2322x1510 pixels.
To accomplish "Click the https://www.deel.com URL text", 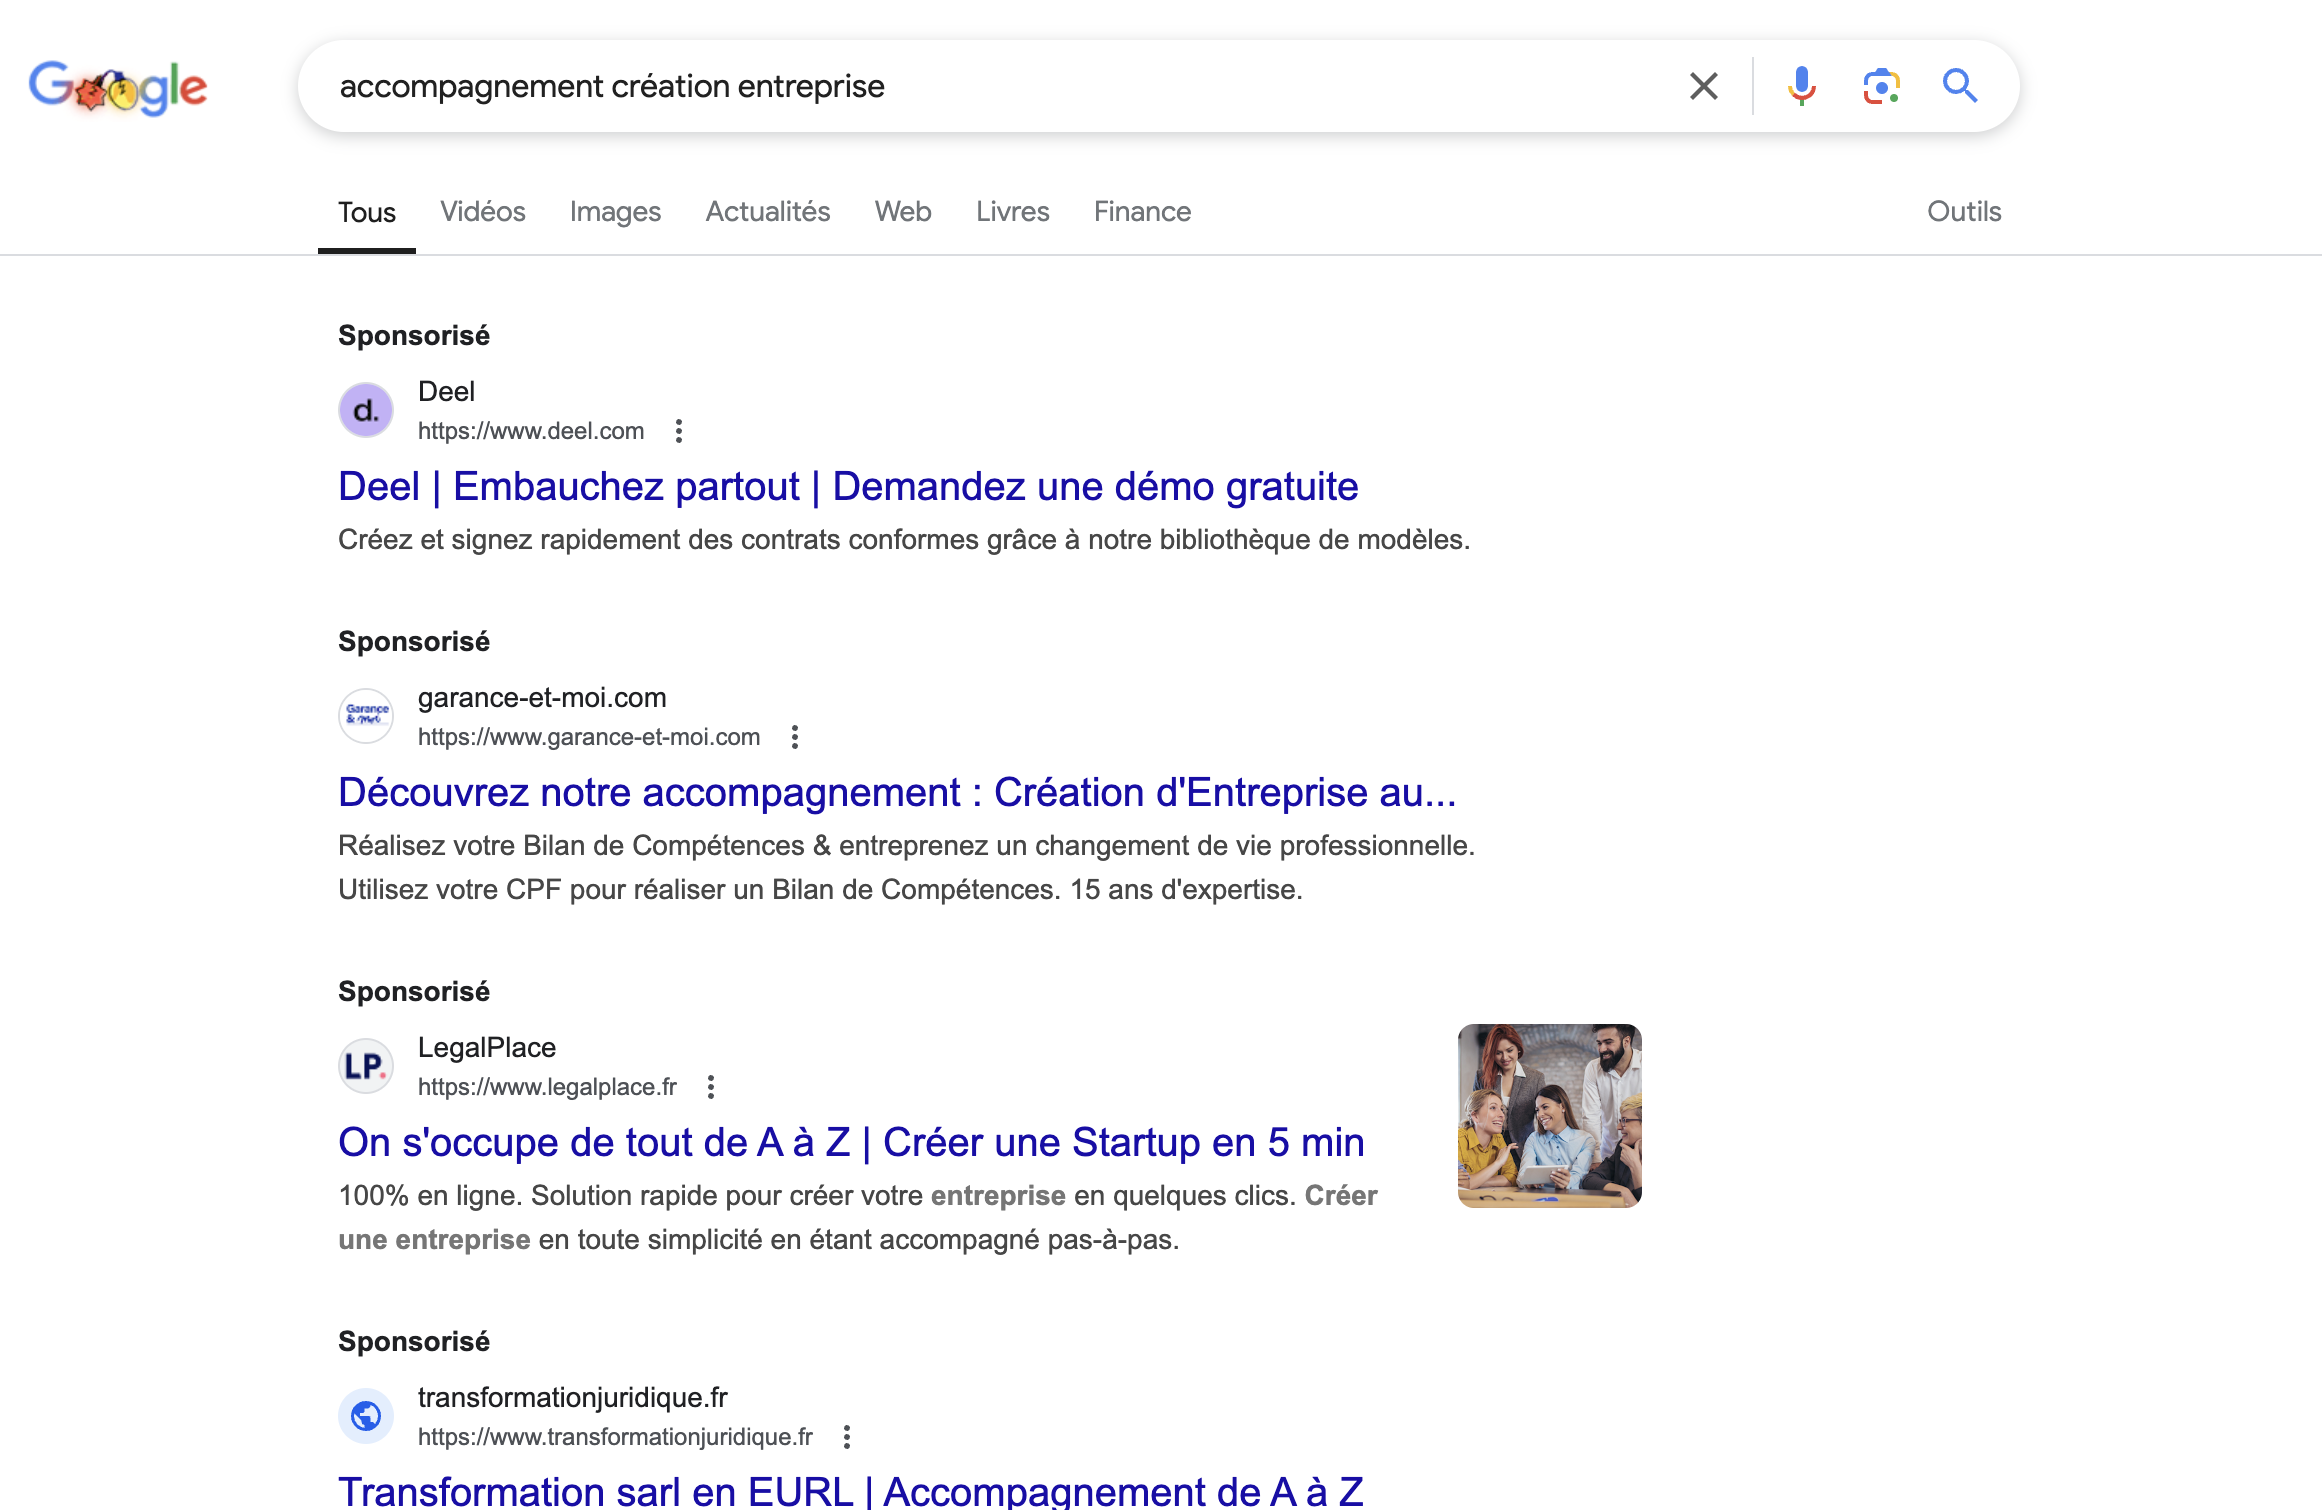I will [531, 431].
